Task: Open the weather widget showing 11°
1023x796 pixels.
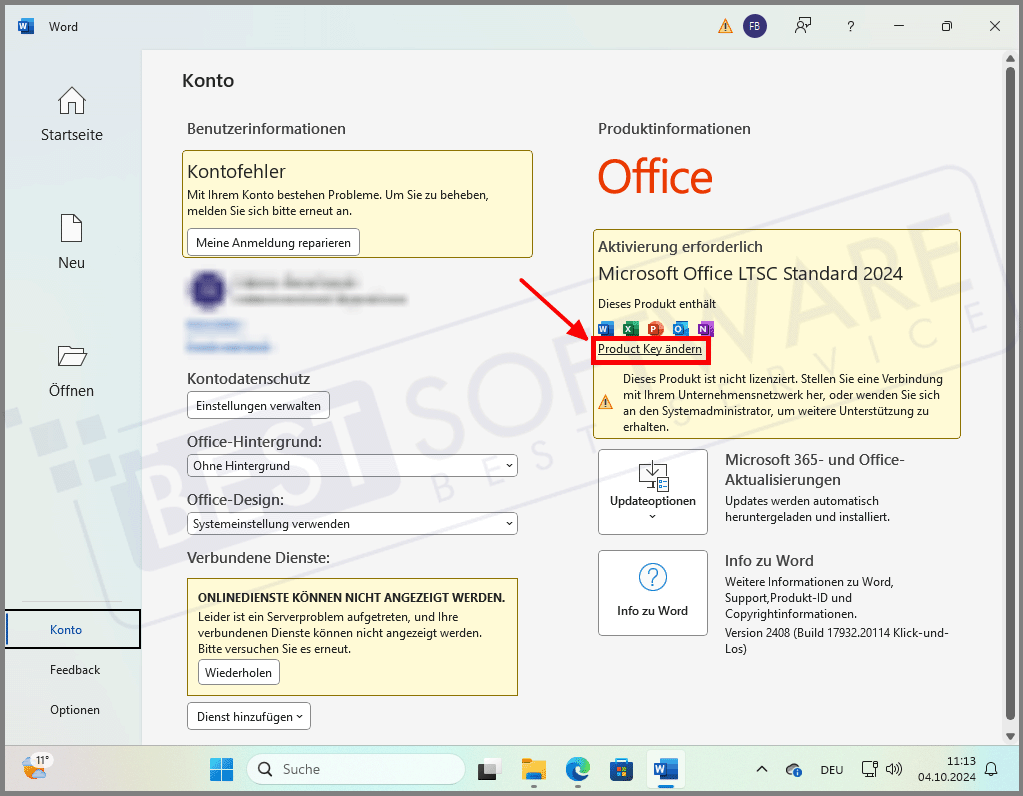Action: point(36,767)
